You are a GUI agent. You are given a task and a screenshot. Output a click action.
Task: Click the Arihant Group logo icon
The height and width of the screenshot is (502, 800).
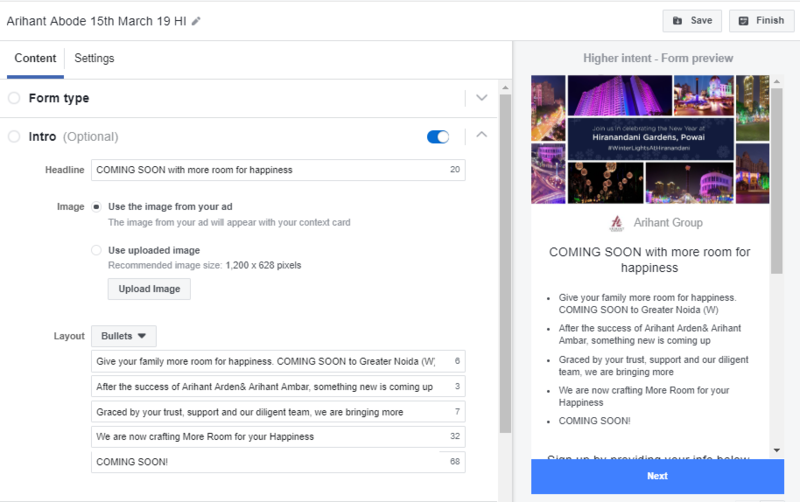pos(617,223)
